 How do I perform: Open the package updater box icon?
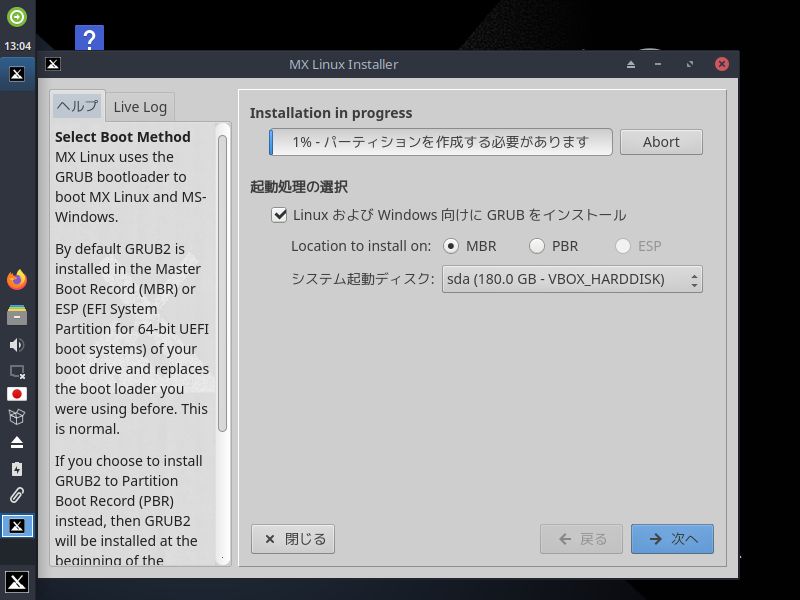coord(17,417)
